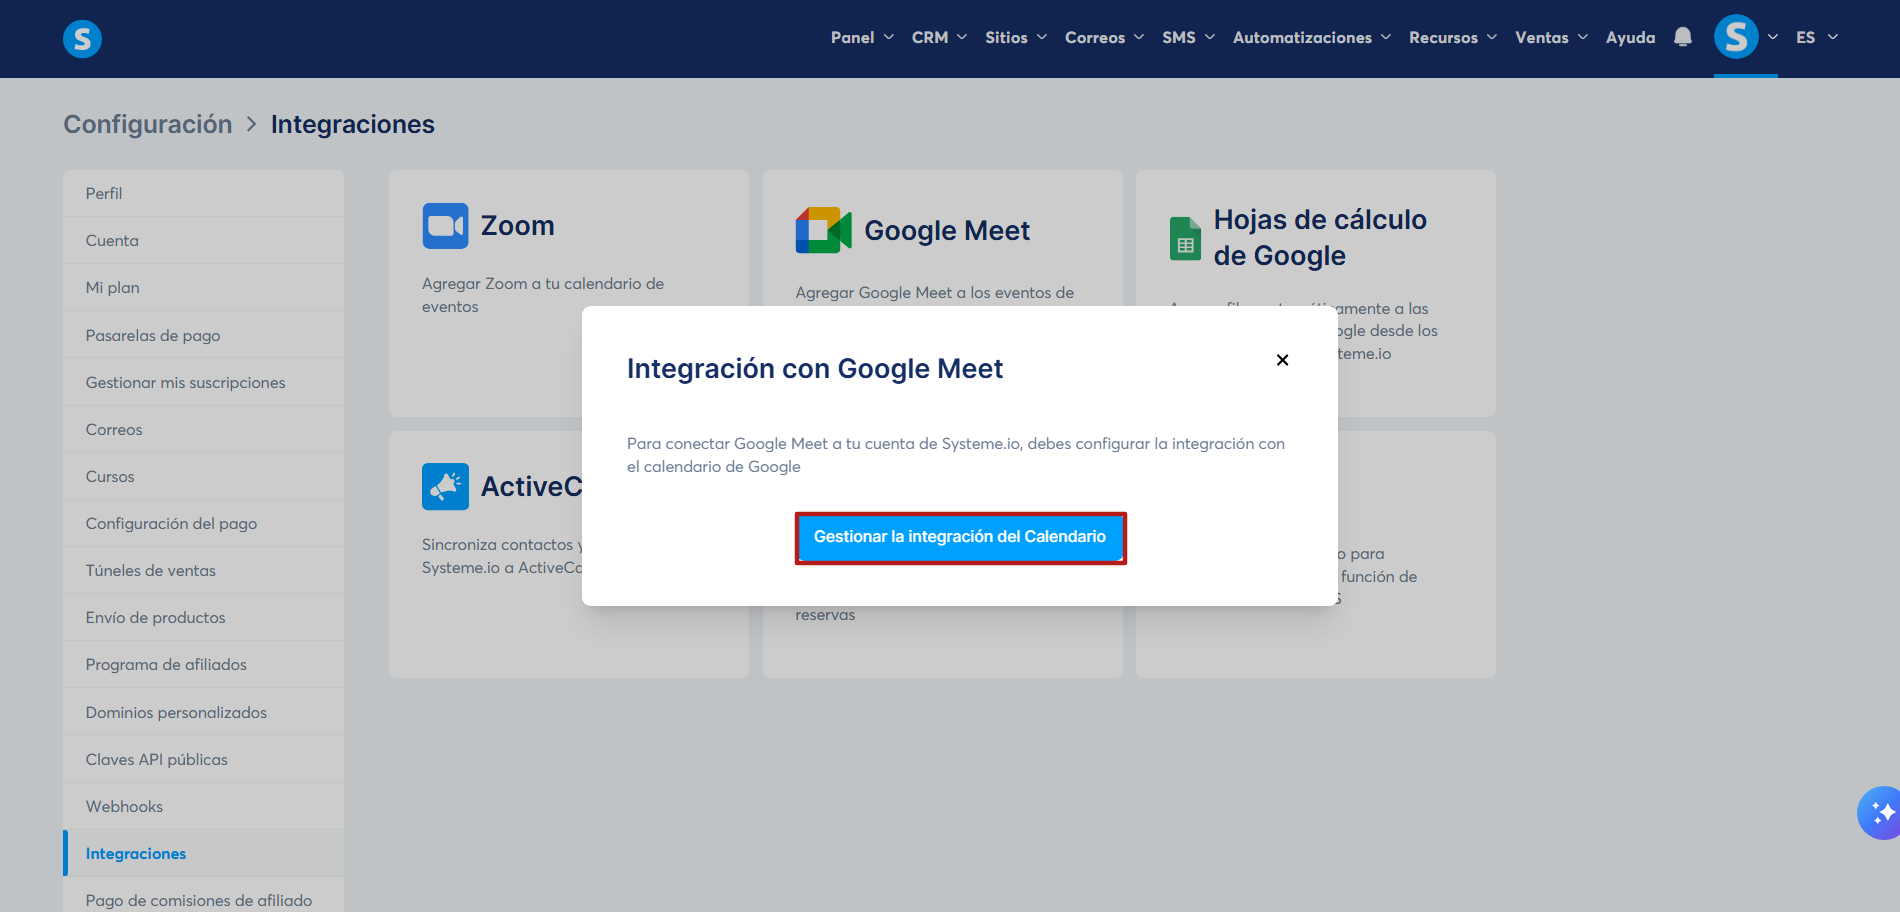Expand the Recursos dropdown menu

[1453, 37]
